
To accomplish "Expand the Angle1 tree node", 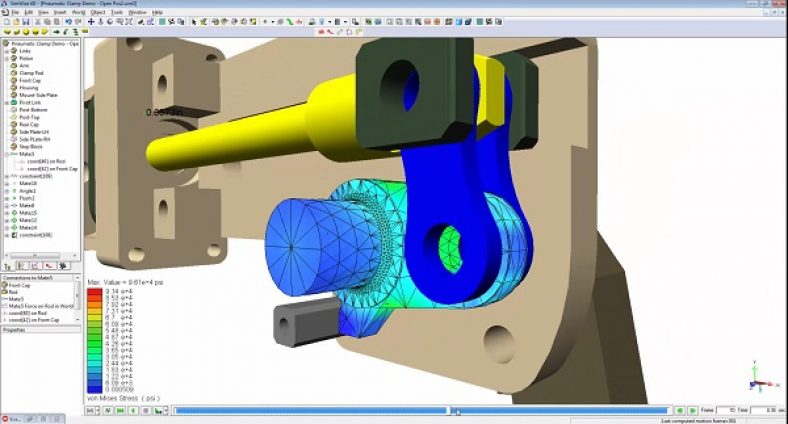I will [7, 191].
